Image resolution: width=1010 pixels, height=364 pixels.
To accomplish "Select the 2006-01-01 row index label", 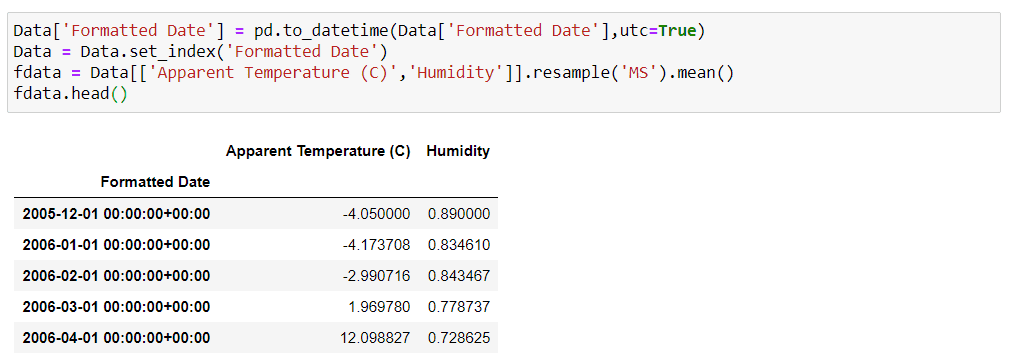I will tap(116, 245).
